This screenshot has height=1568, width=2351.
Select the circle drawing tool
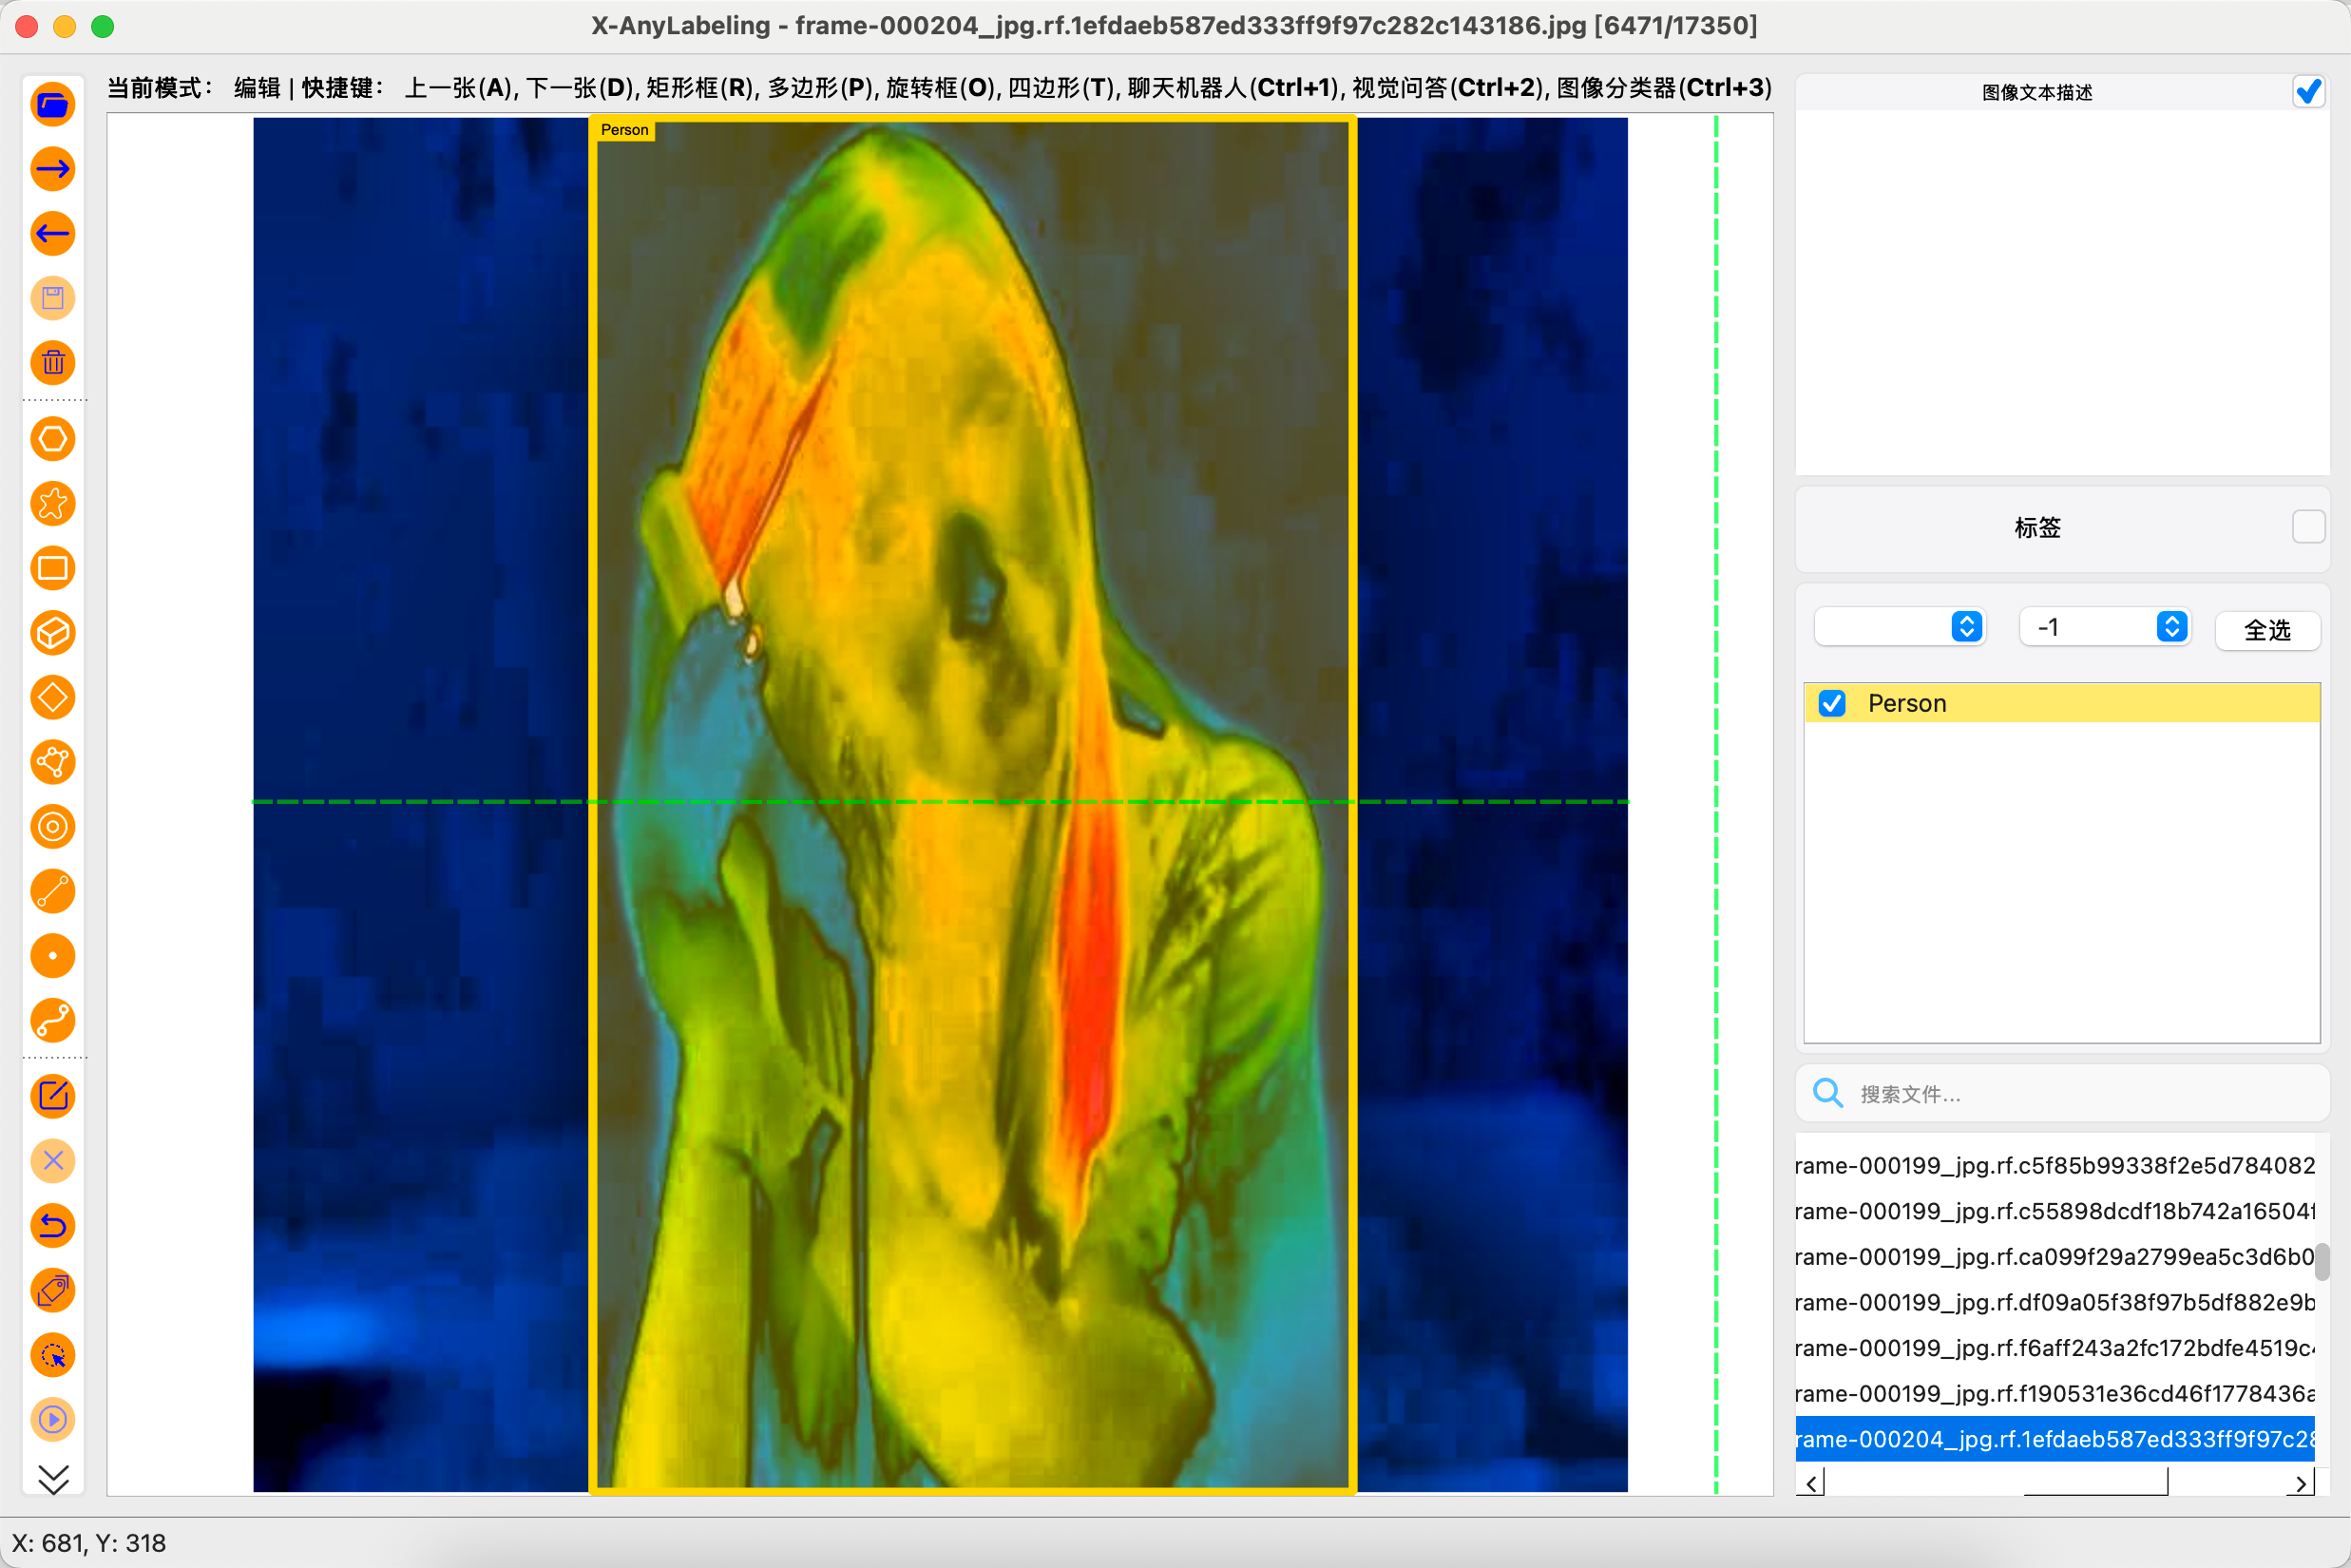pyautogui.click(x=53, y=827)
